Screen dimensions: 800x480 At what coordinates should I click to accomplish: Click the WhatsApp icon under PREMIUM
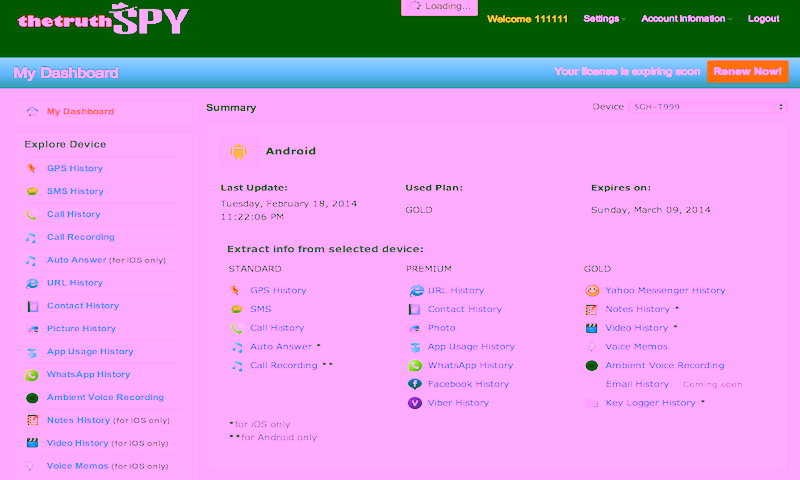[415, 366]
